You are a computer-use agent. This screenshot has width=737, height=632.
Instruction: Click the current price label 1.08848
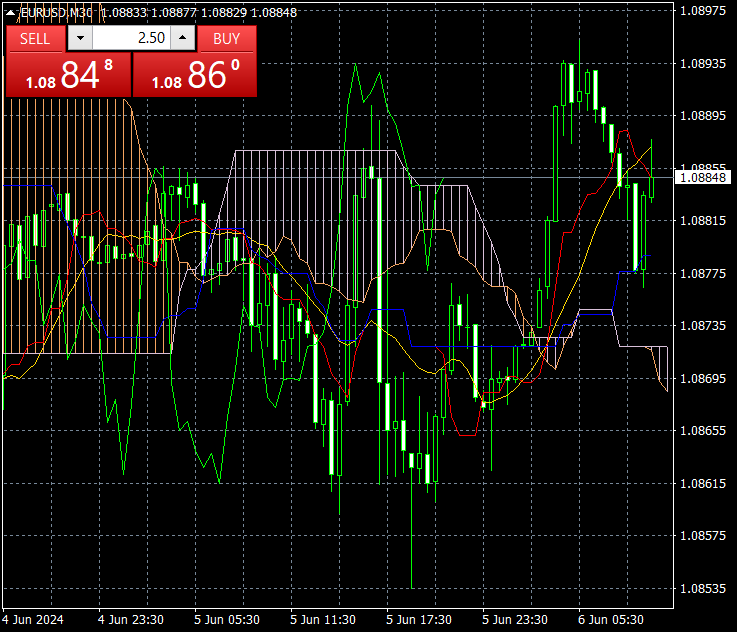point(703,178)
